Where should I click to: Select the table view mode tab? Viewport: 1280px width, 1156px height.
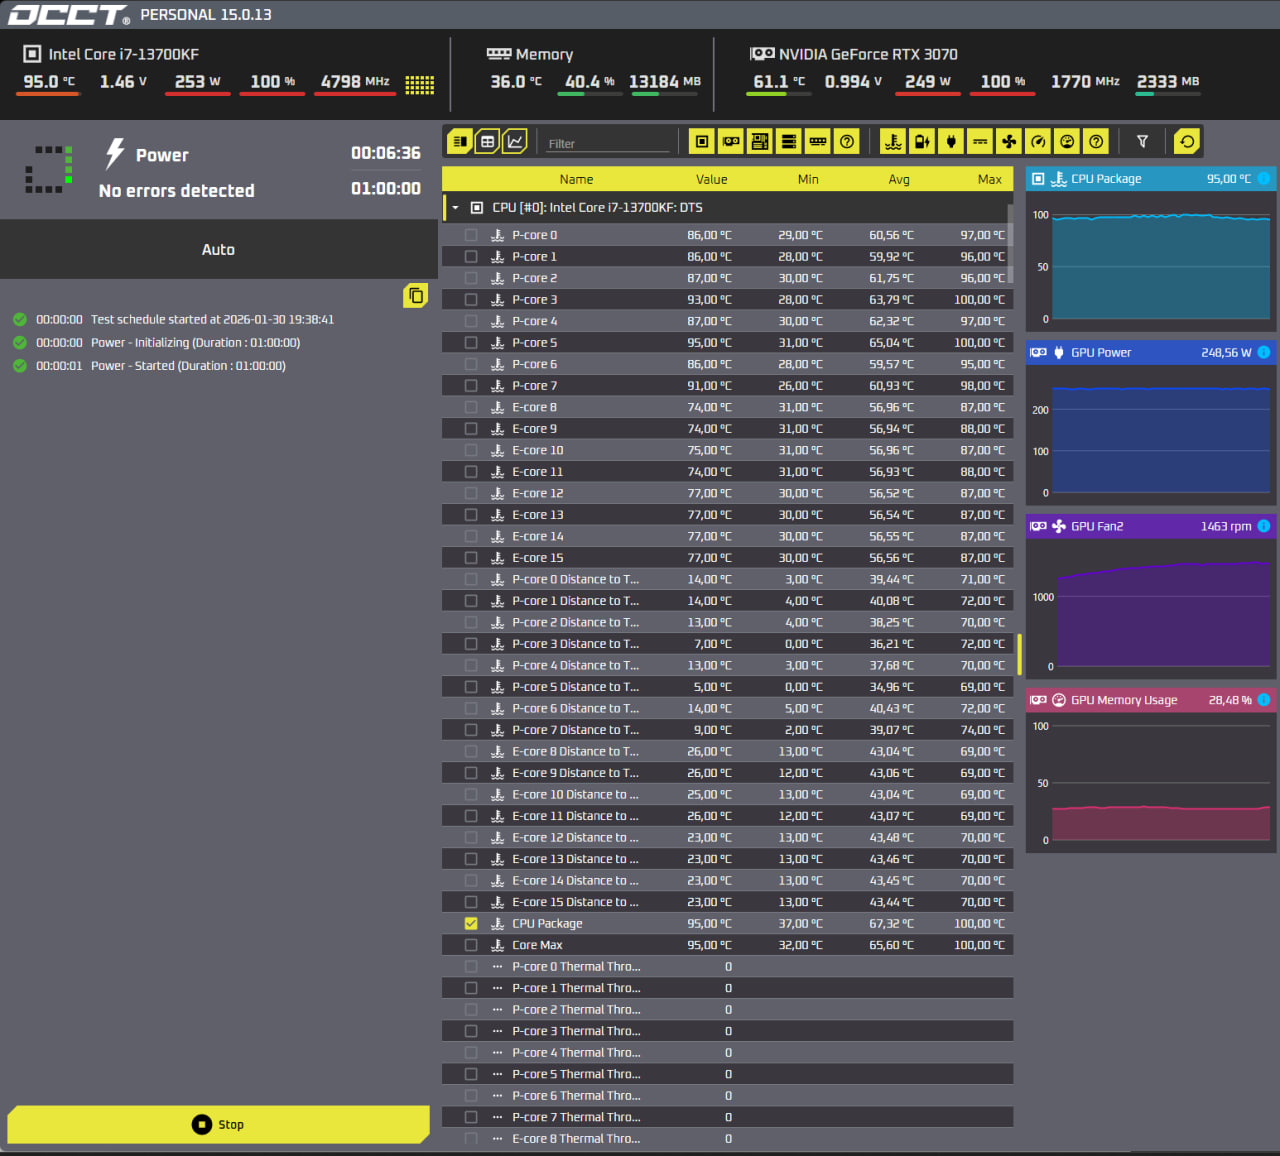(x=487, y=142)
